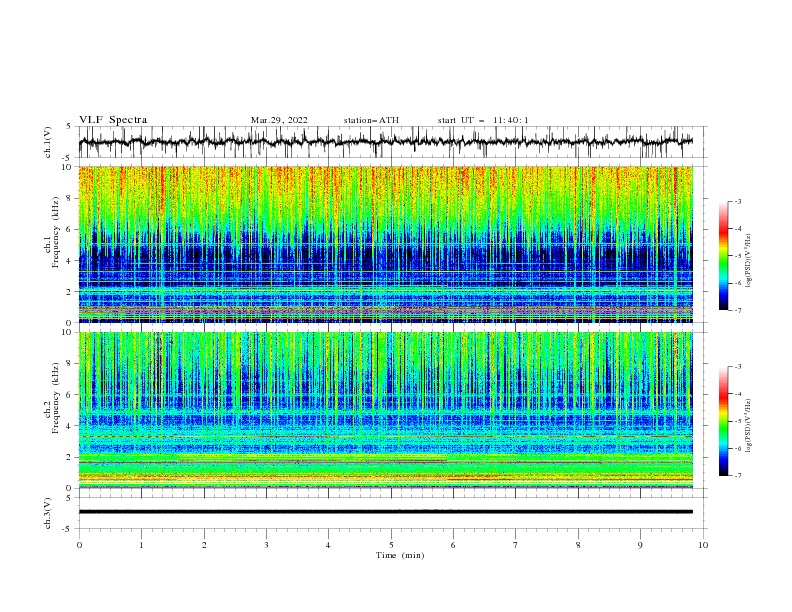Click the date "Mar.29, 2022"
Image resolution: width=792 pixels, height=612 pixels.
pos(279,120)
